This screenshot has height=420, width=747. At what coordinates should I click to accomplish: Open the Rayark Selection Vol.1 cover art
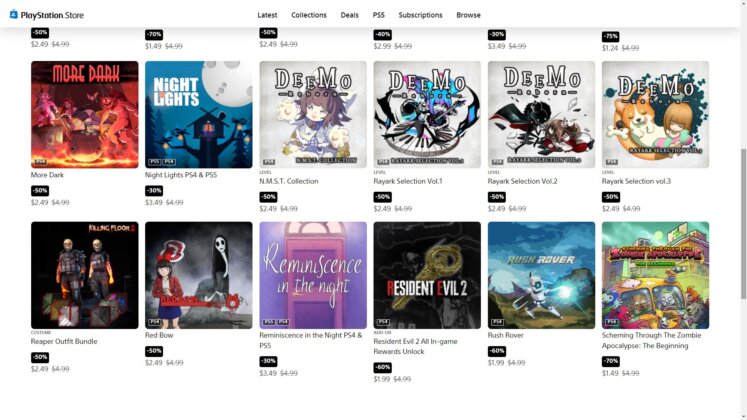coord(427,114)
